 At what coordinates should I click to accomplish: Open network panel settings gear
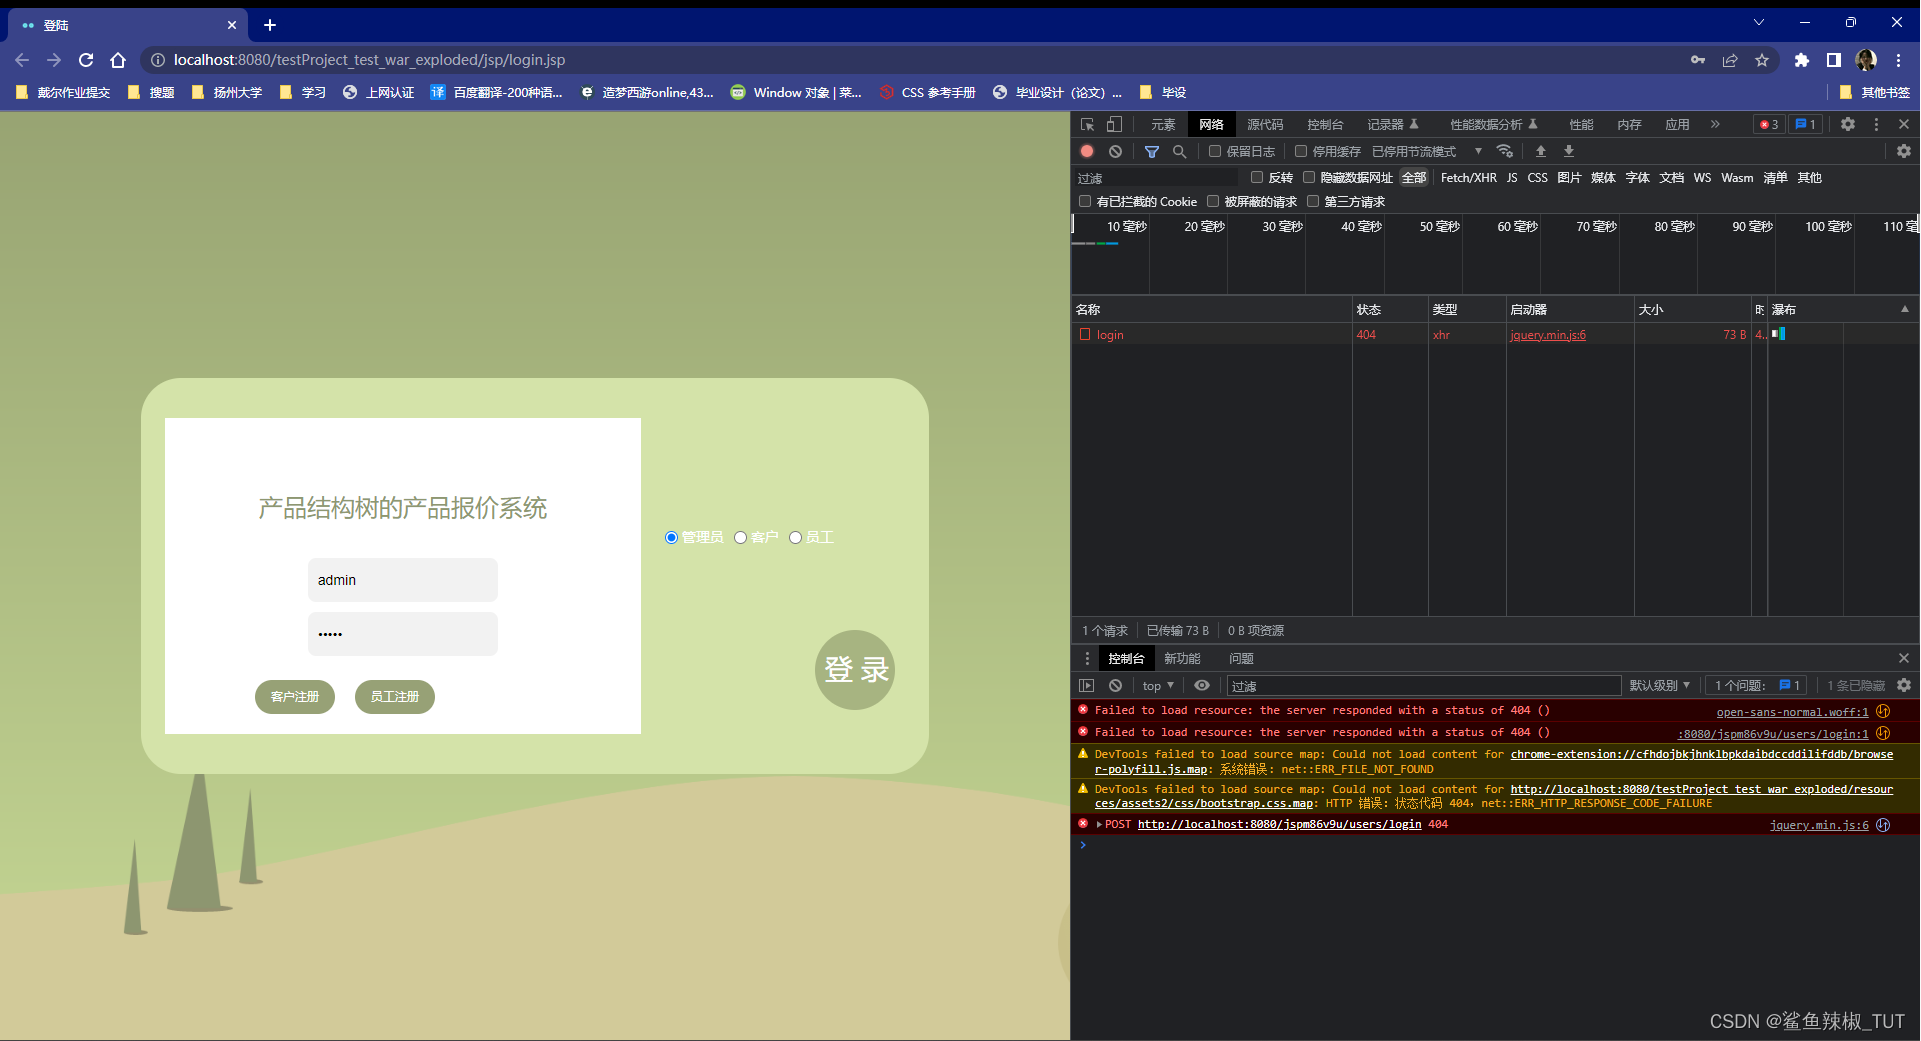tap(1904, 151)
